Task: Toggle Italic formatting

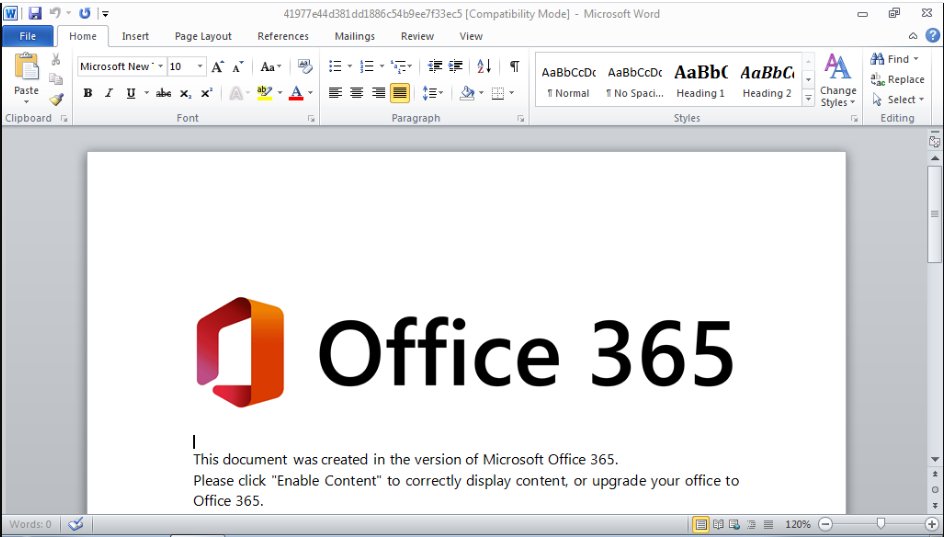Action: pos(109,93)
